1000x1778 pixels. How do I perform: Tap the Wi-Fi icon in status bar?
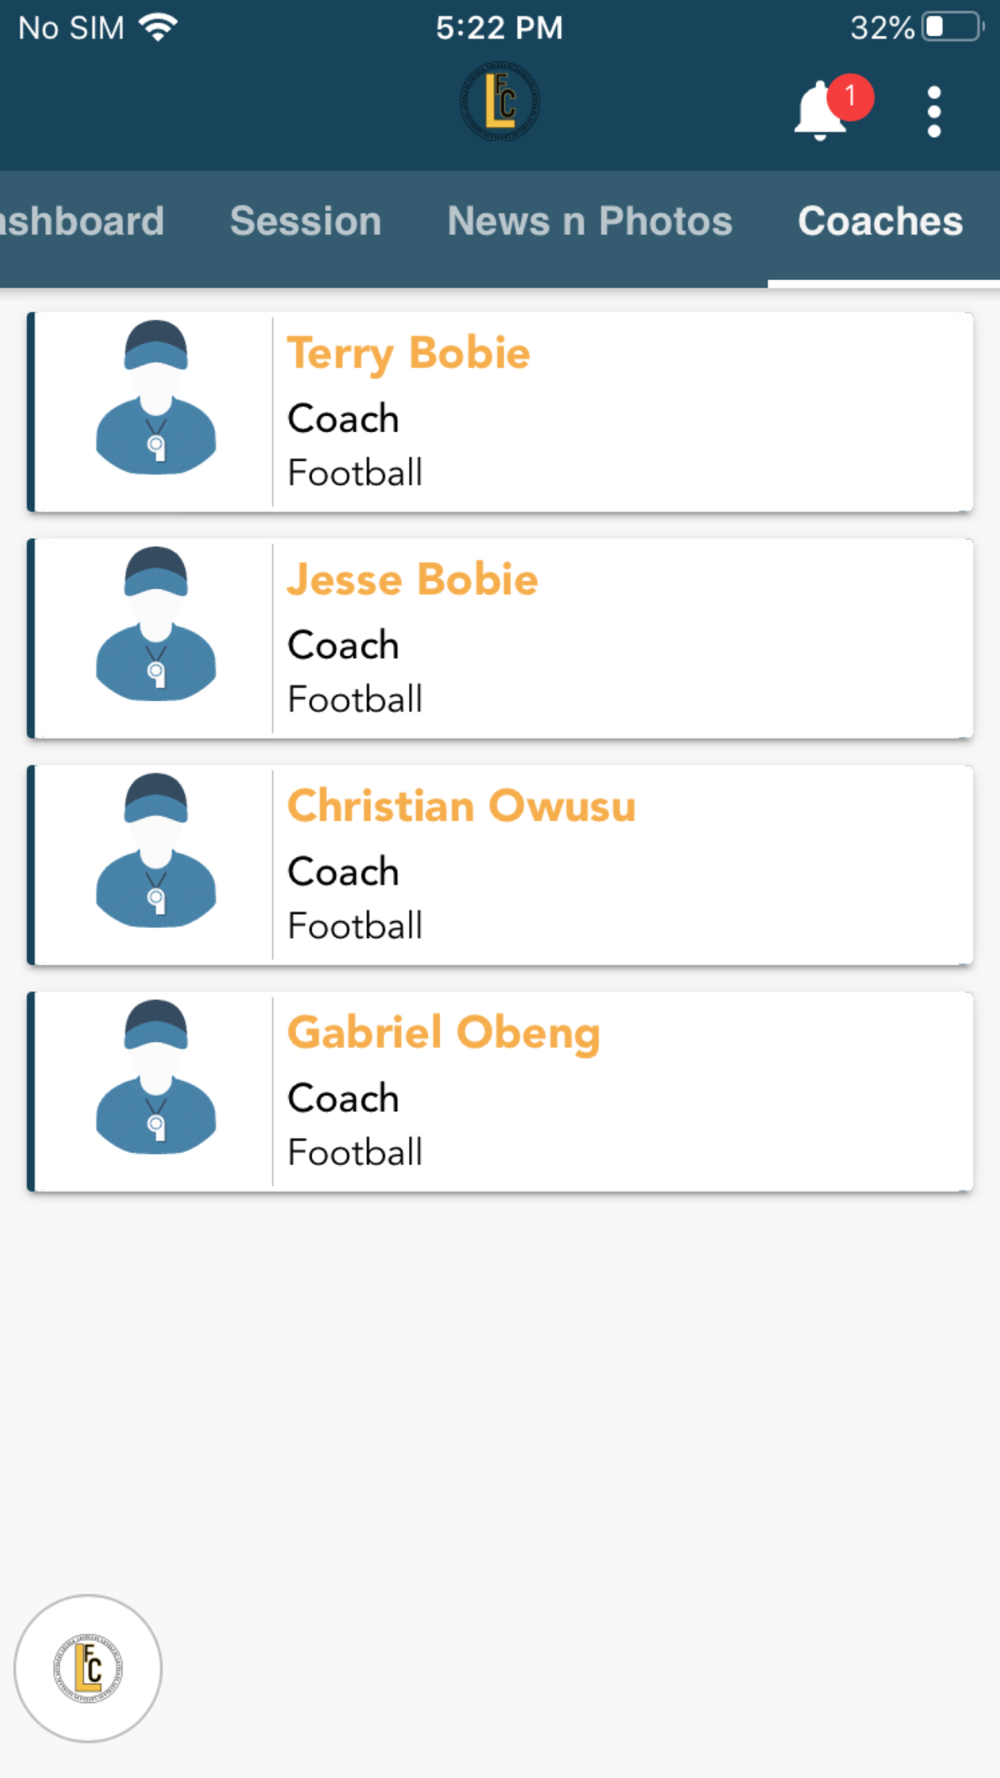point(158,27)
